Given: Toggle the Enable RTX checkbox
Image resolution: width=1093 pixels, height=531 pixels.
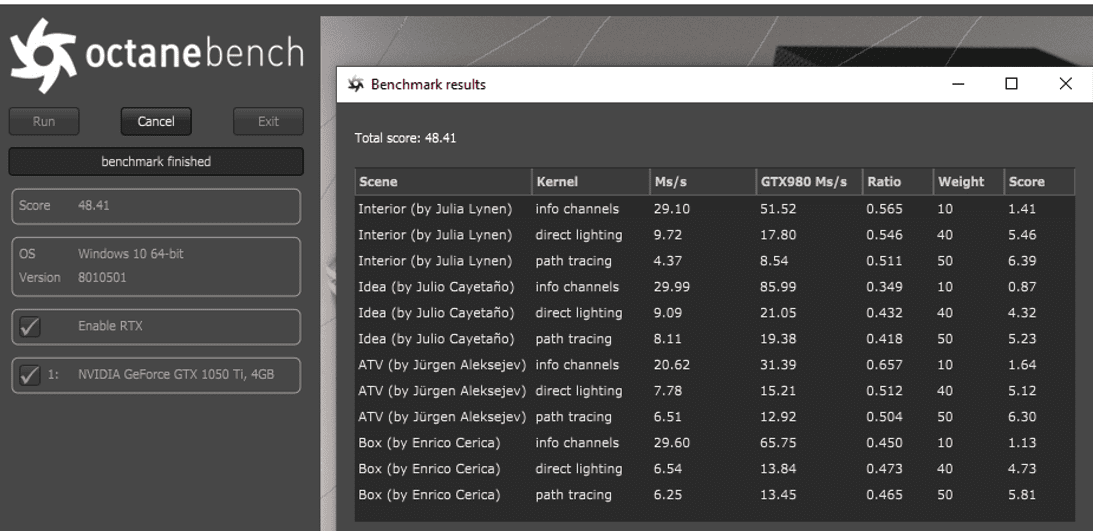Looking at the screenshot, I should click(x=30, y=326).
